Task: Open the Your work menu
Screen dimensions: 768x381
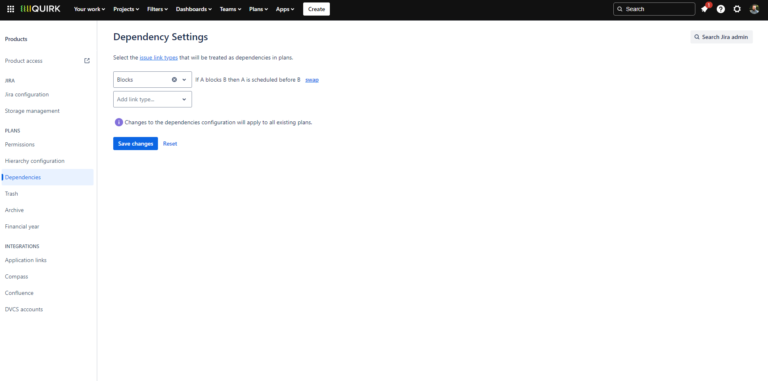Action: coord(89,9)
